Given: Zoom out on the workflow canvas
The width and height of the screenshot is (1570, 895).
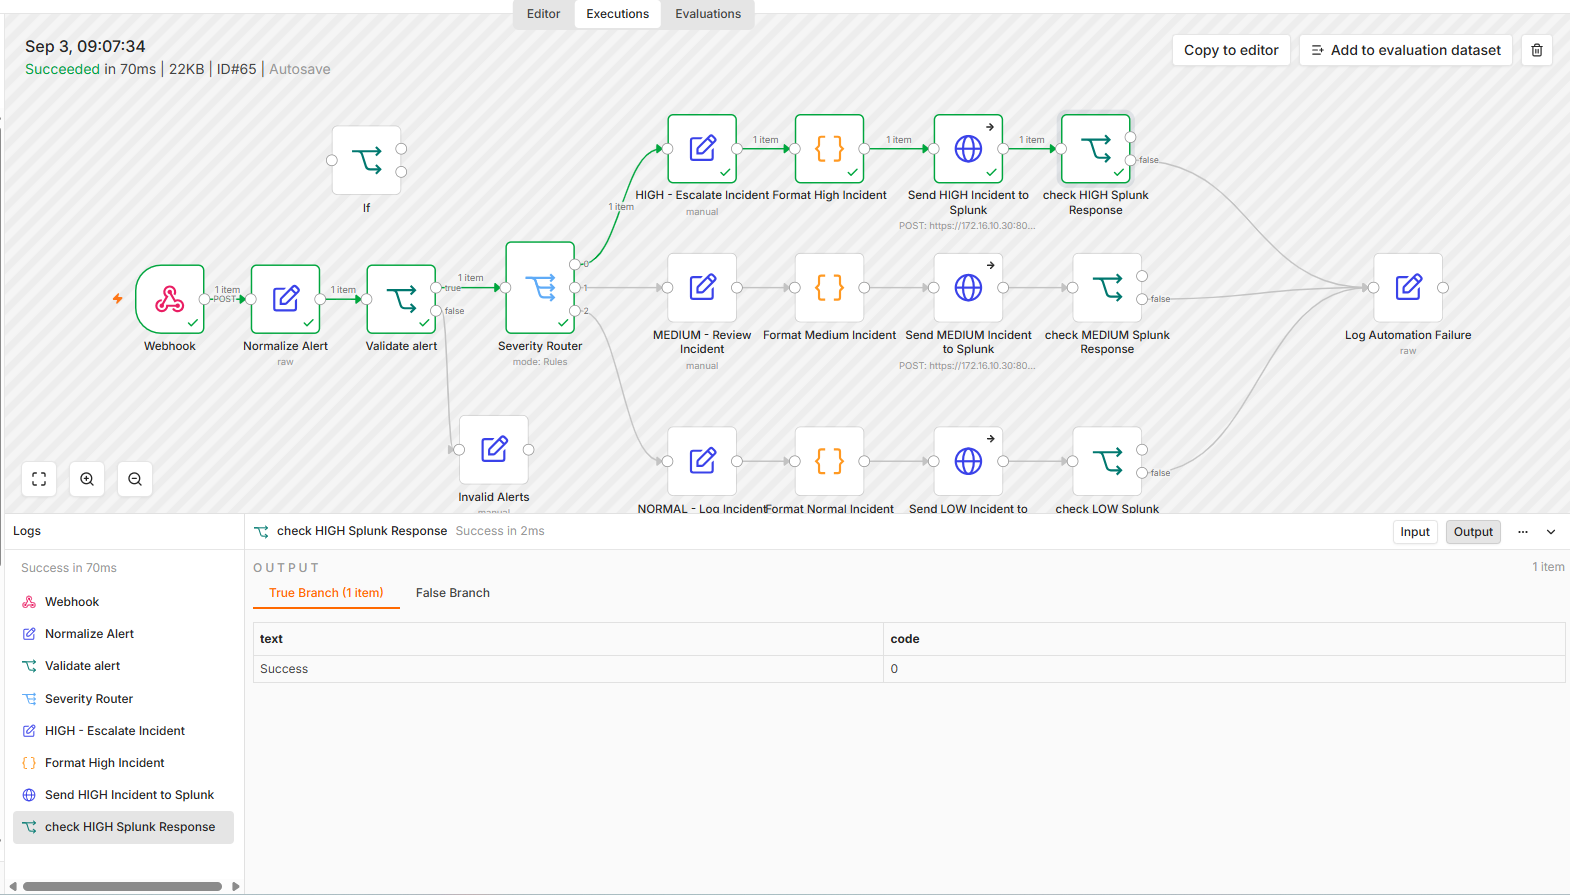Looking at the screenshot, I should [x=135, y=479].
